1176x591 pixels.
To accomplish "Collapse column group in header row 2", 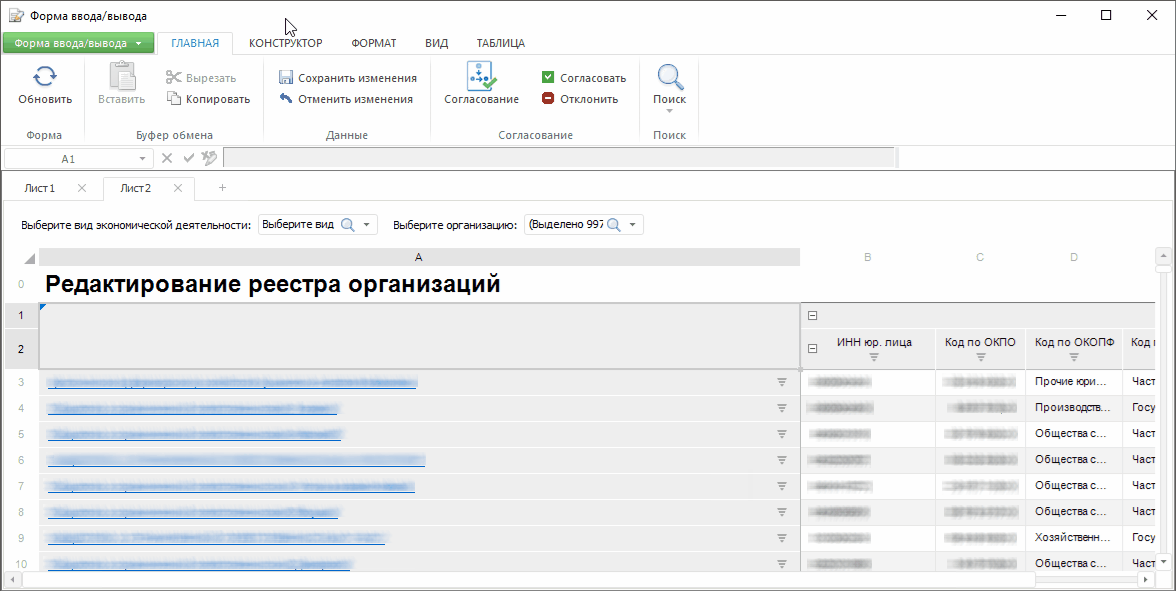I will 813,349.
